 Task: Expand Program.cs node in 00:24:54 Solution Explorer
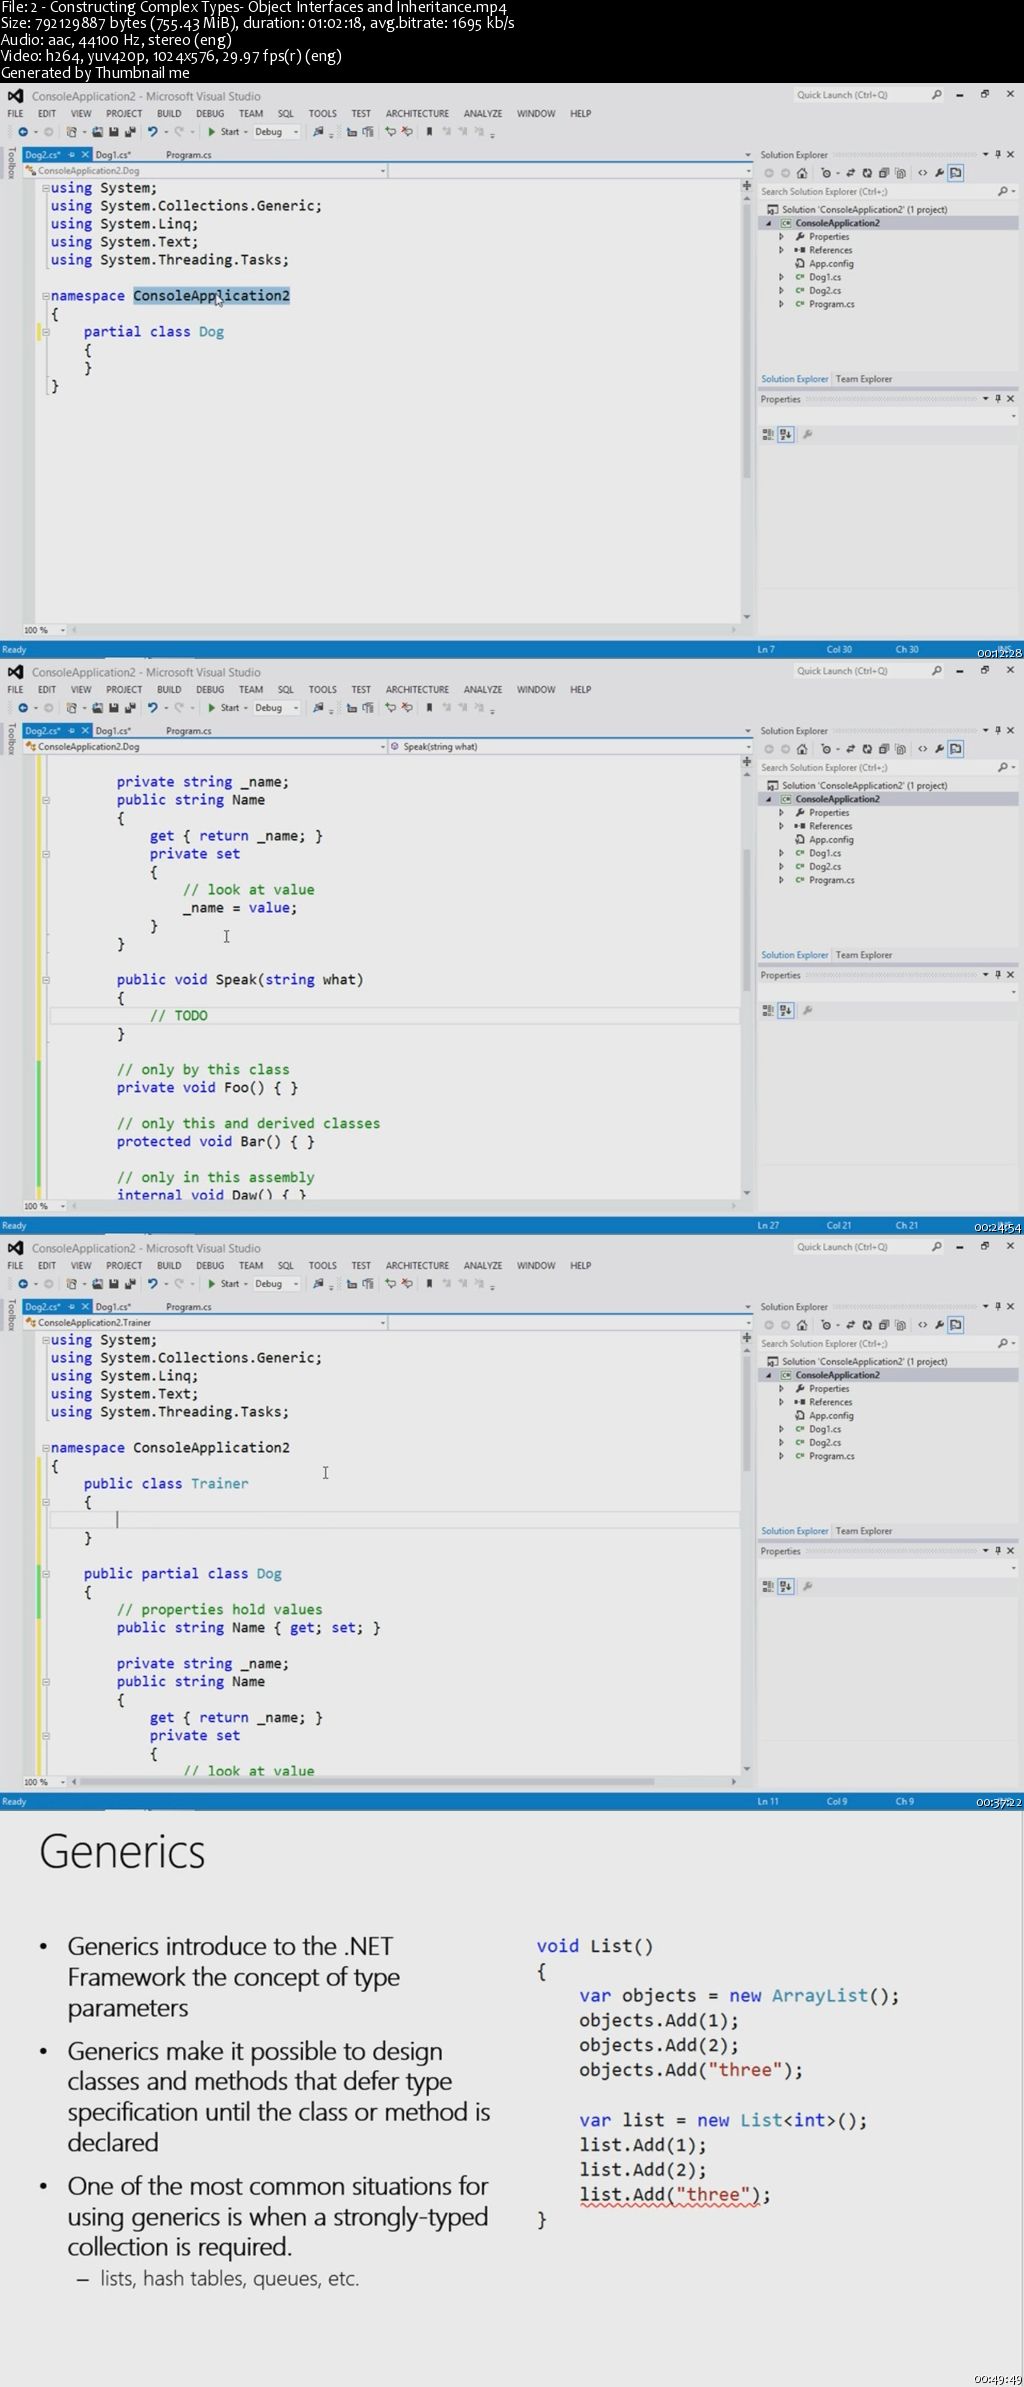pyautogui.click(x=782, y=880)
